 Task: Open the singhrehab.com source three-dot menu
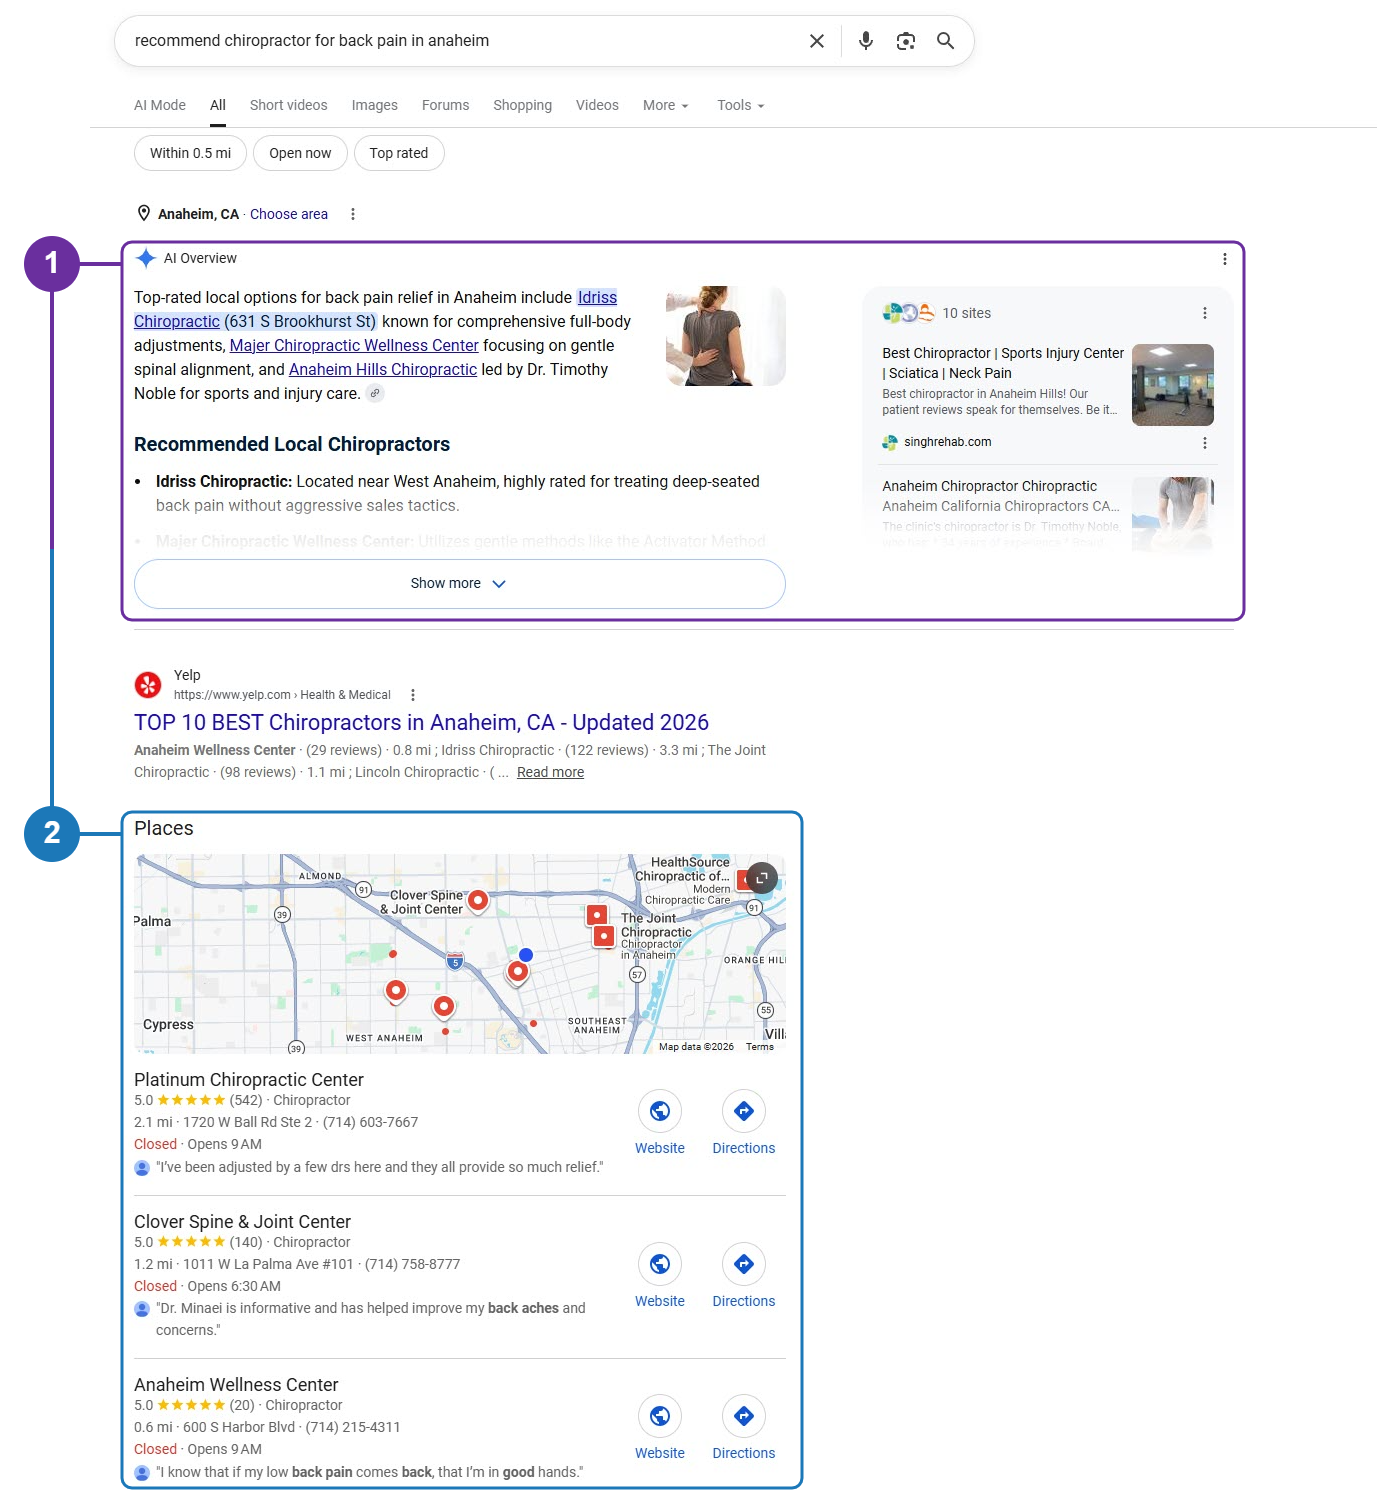(1205, 443)
